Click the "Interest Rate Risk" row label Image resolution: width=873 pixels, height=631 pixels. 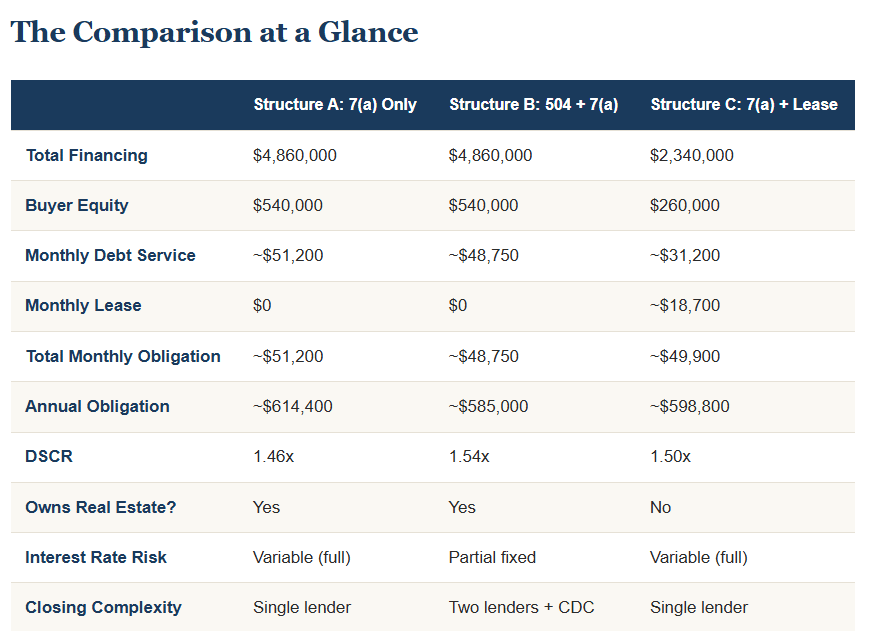tap(96, 557)
